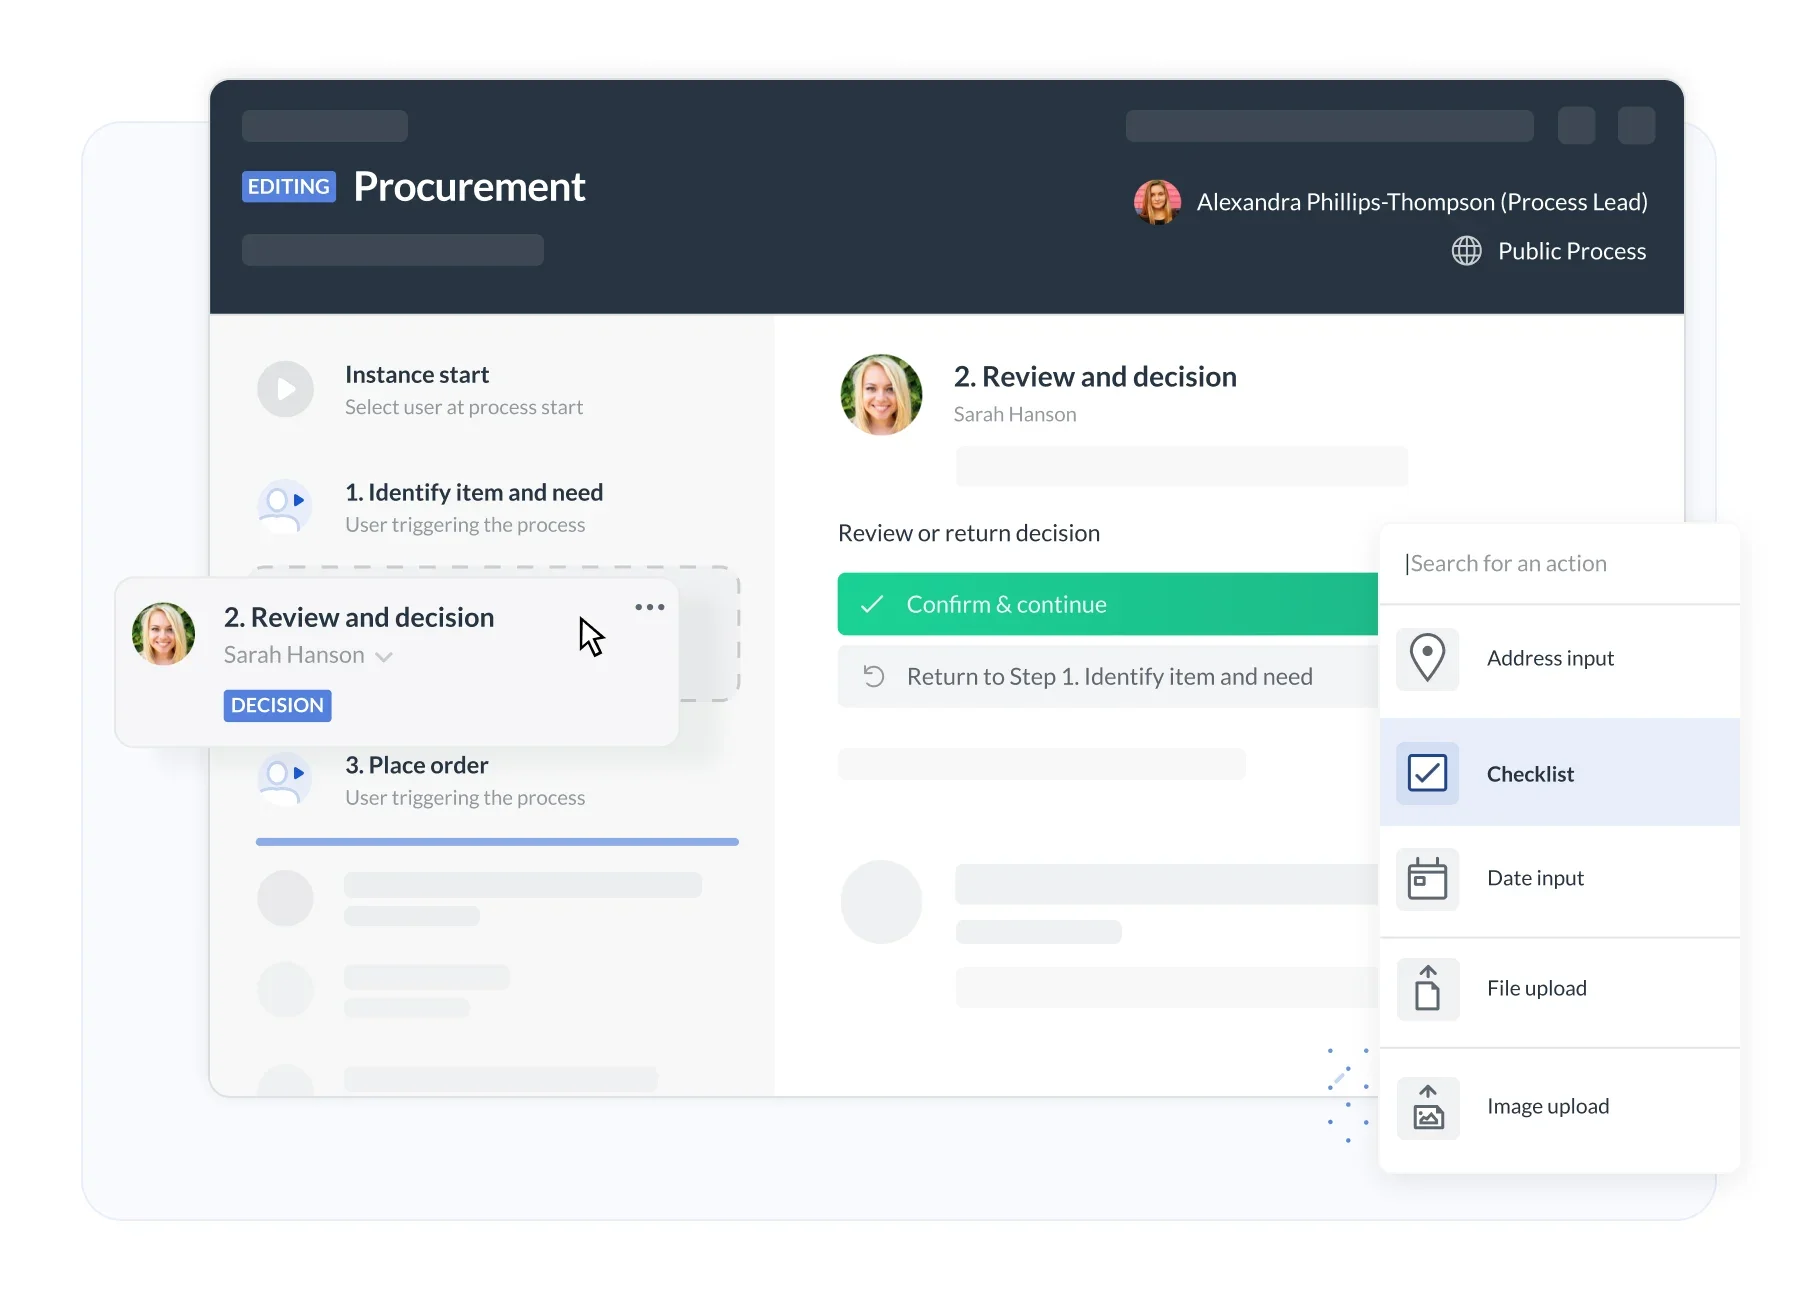Click the checkmark icon on Confirm & continue
Viewport: 1800px width, 1300px height.
(872, 604)
